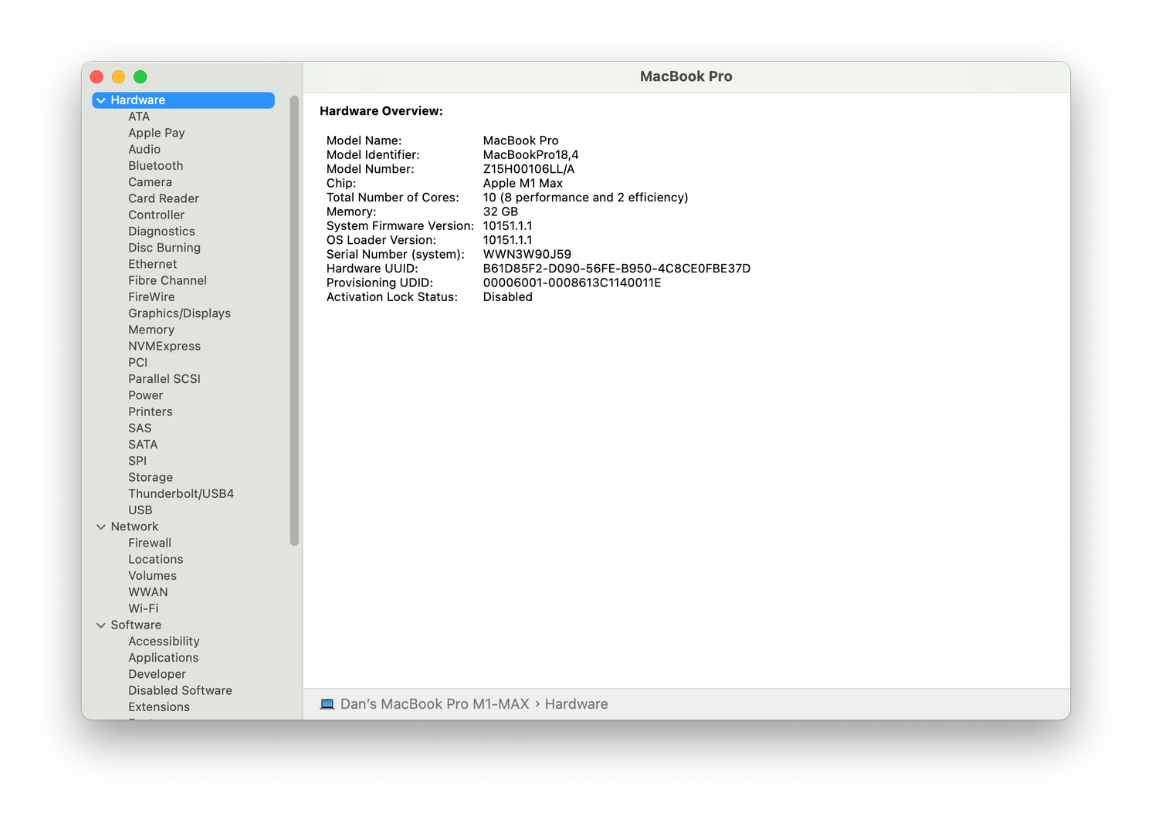The height and width of the screenshot is (820, 1151).
Task: Open Diagnostics sidebar entry
Action: [161, 231]
